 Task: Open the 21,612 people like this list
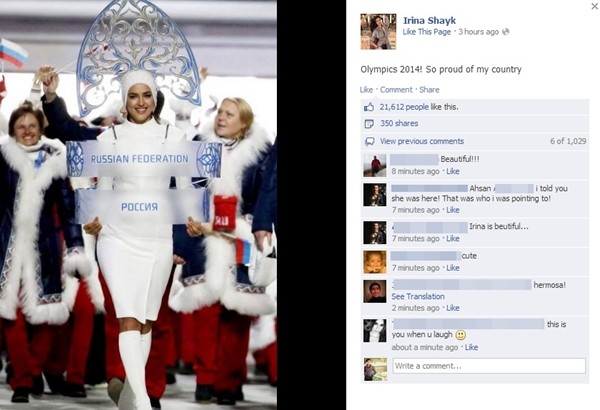pos(419,107)
